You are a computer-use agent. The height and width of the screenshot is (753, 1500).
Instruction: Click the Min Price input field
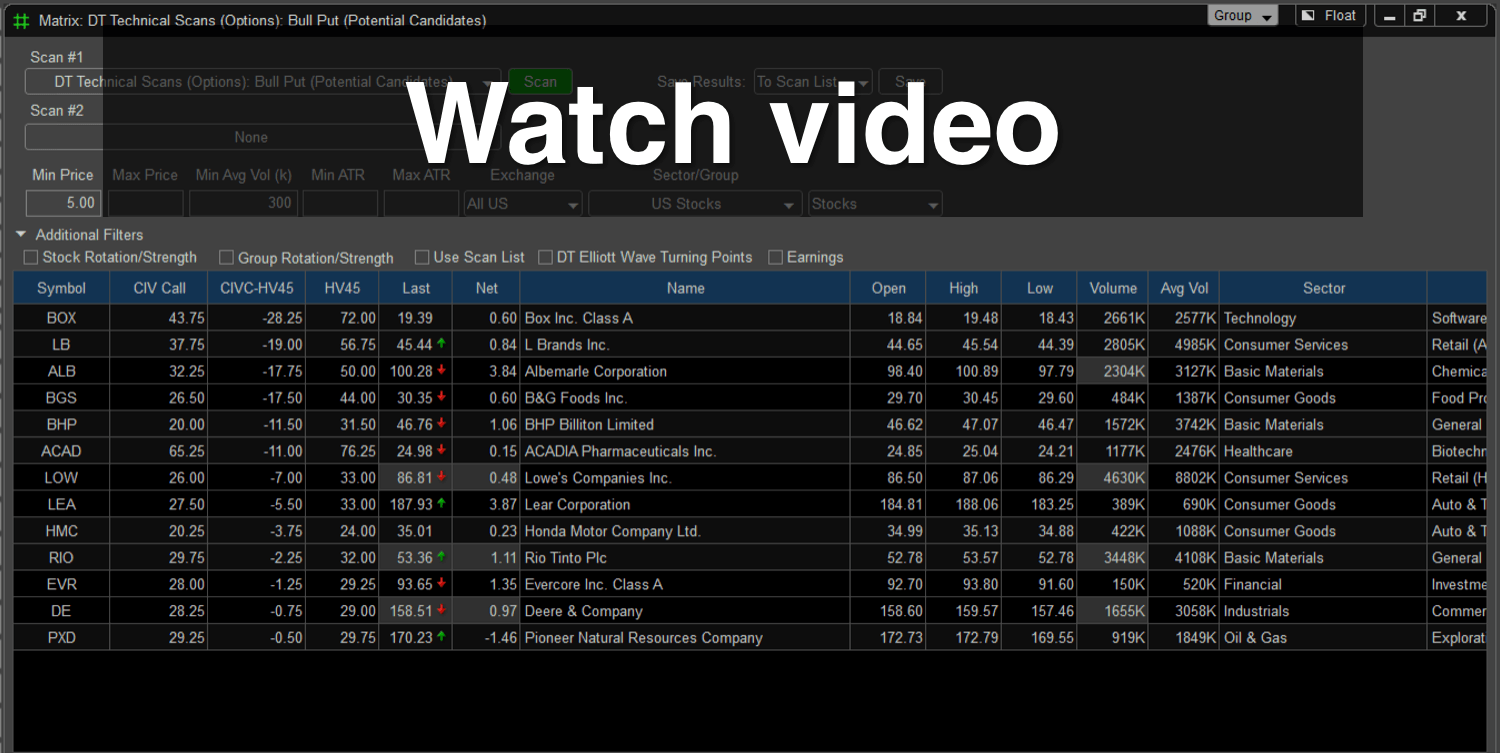63,203
